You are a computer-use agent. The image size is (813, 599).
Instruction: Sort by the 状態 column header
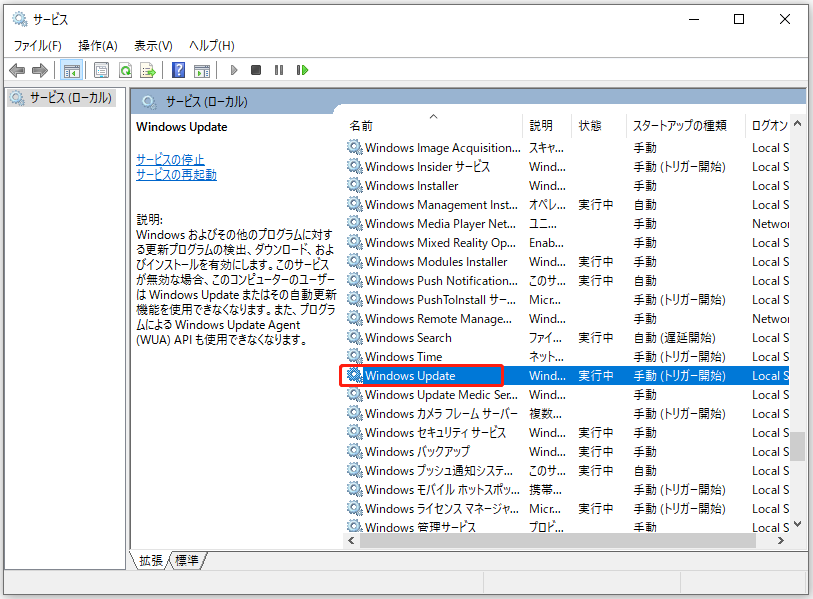click(x=598, y=125)
